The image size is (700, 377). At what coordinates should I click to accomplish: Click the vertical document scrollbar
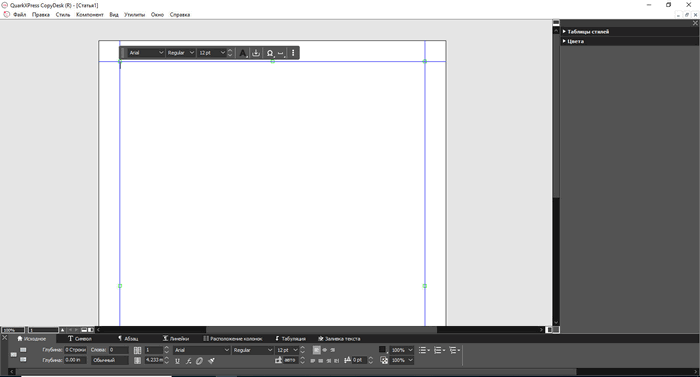[x=556, y=177]
